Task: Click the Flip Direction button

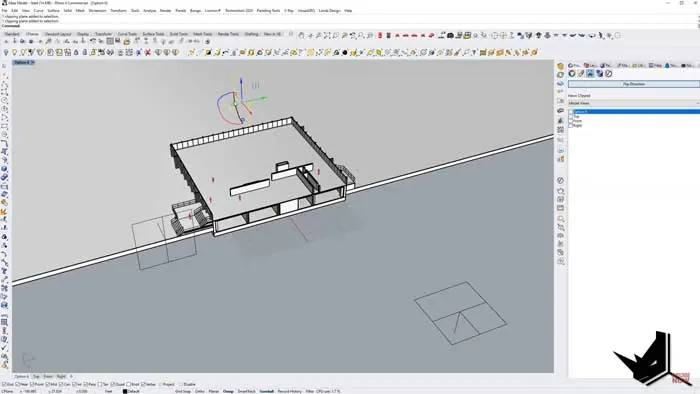Action: click(x=633, y=84)
